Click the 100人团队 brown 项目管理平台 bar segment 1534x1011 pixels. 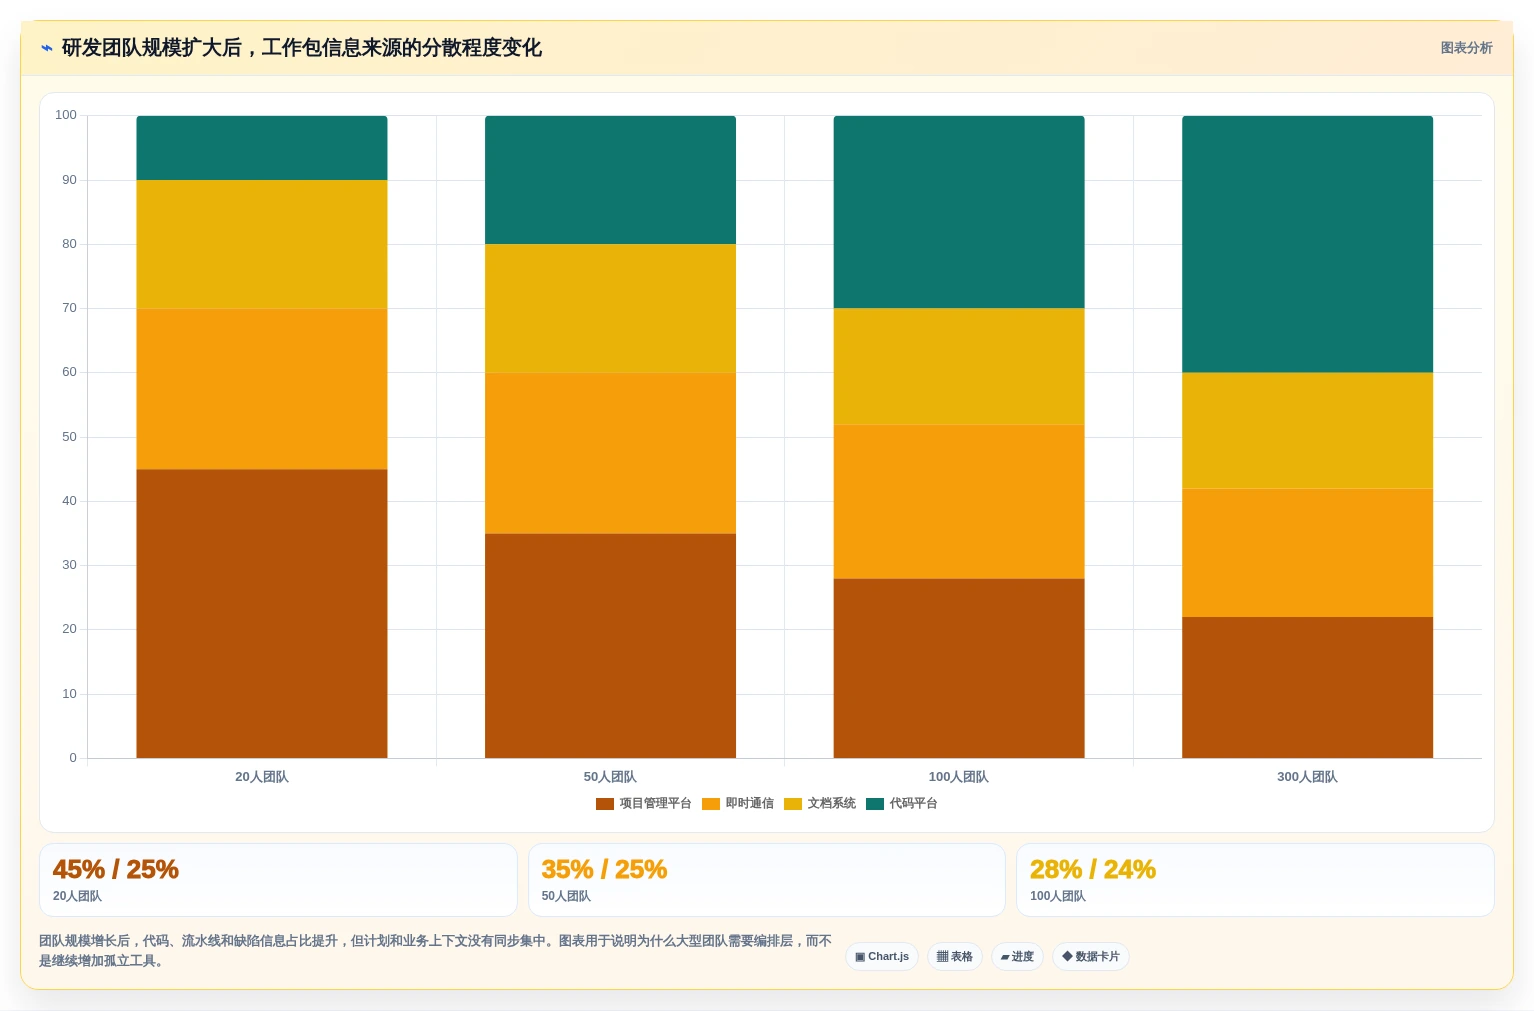(x=959, y=668)
